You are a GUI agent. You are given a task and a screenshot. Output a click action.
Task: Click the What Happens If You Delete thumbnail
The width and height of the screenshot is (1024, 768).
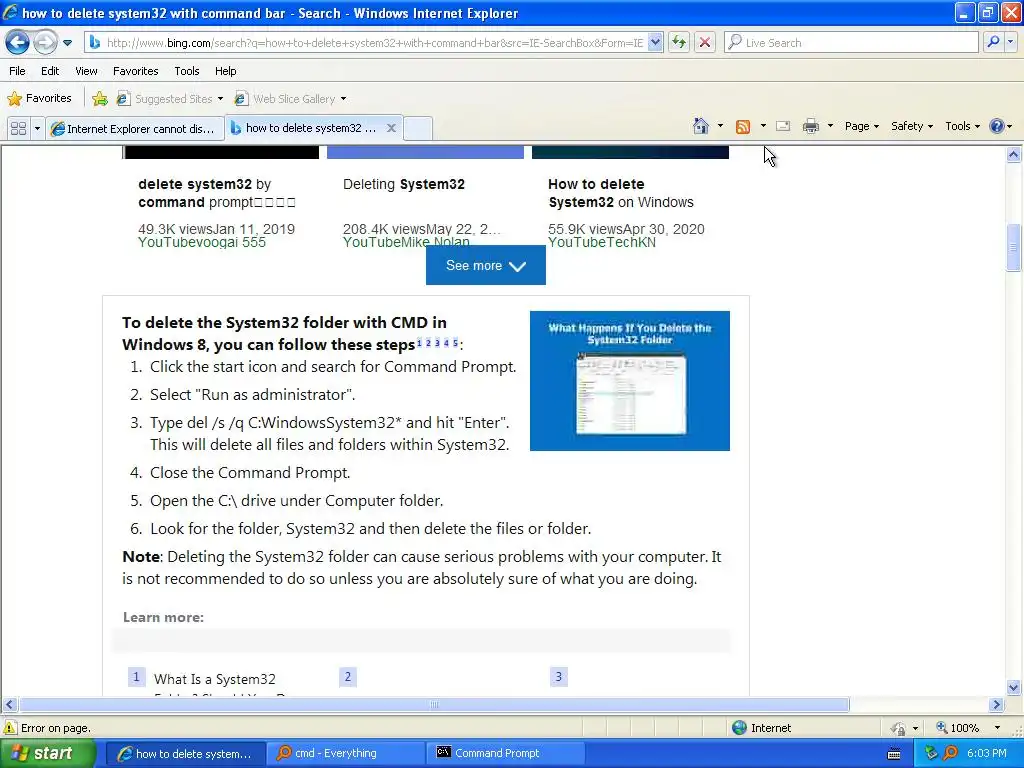point(630,381)
